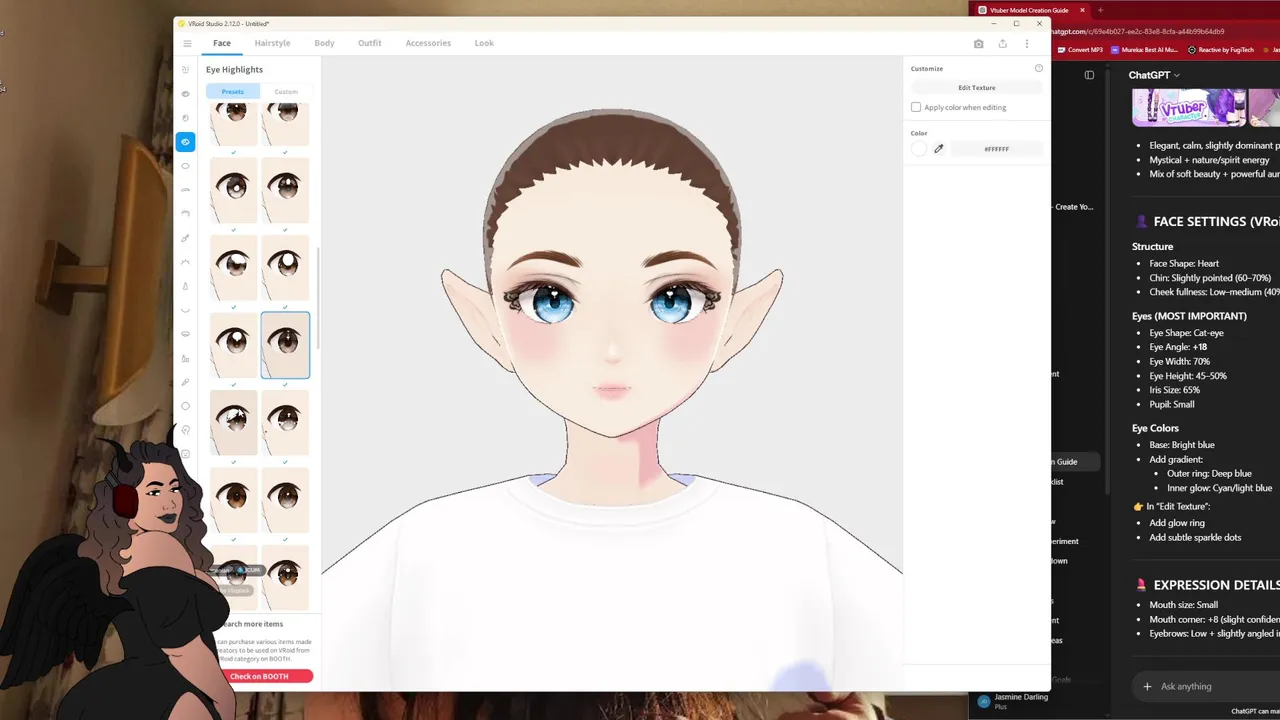The image size is (1280, 720).
Task: Click the plus attach icon in ChatGPT prompt
Action: (1147, 686)
